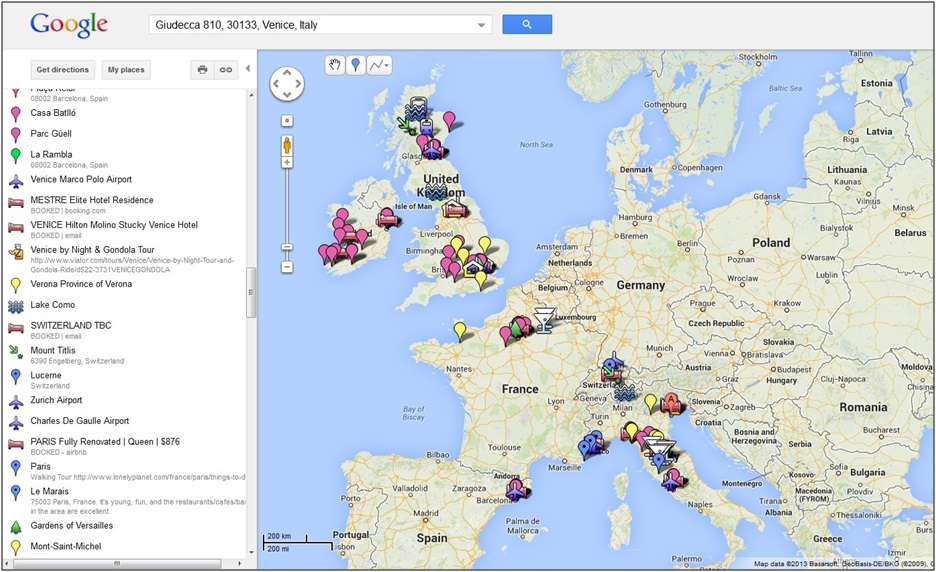Open the My places button
The height and width of the screenshot is (572, 936).
click(126, 70)
